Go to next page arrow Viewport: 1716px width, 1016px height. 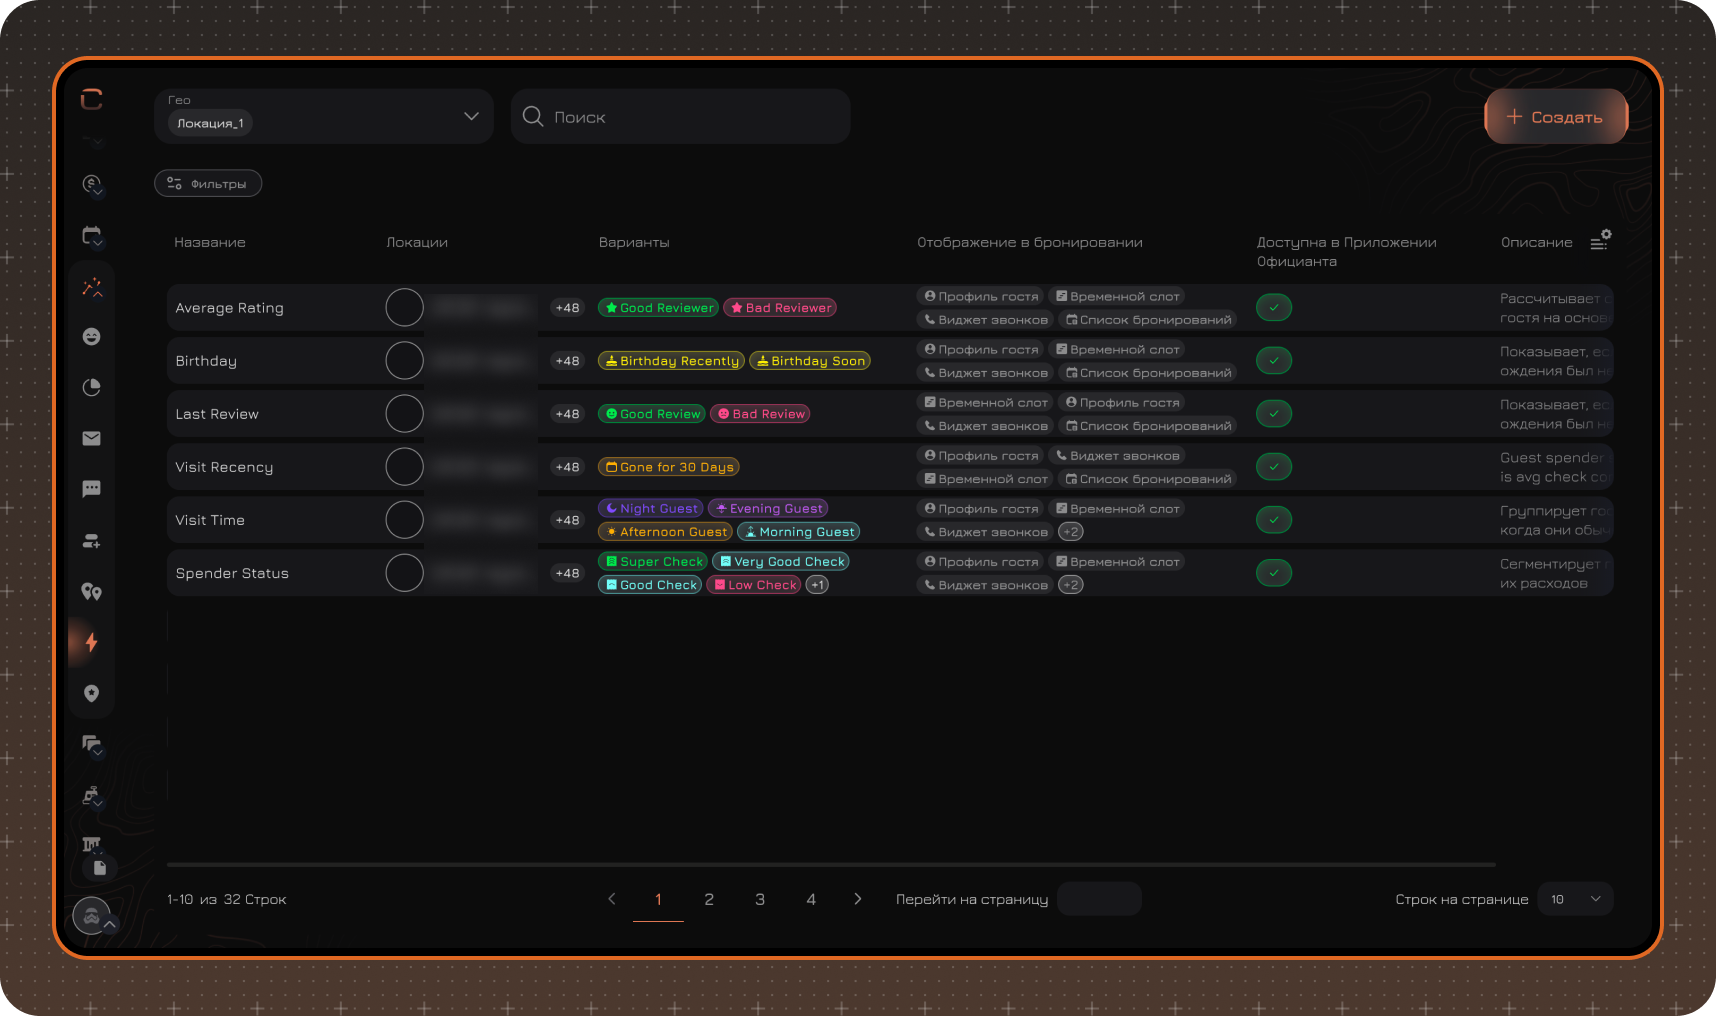point(857,899)
